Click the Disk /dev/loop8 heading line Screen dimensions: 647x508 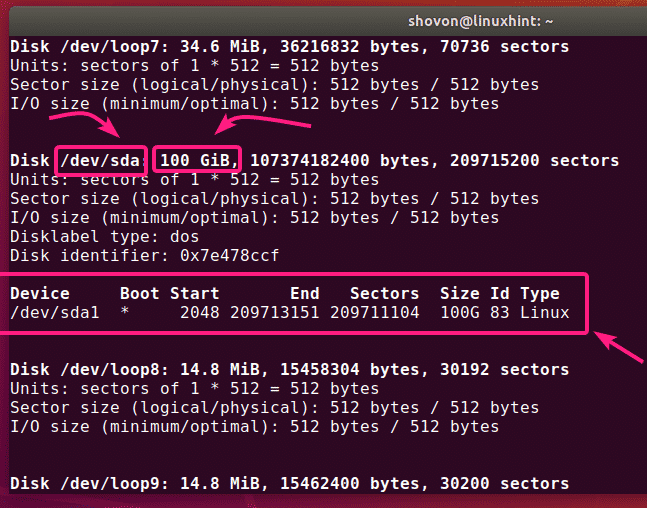(x=289, y=370)
